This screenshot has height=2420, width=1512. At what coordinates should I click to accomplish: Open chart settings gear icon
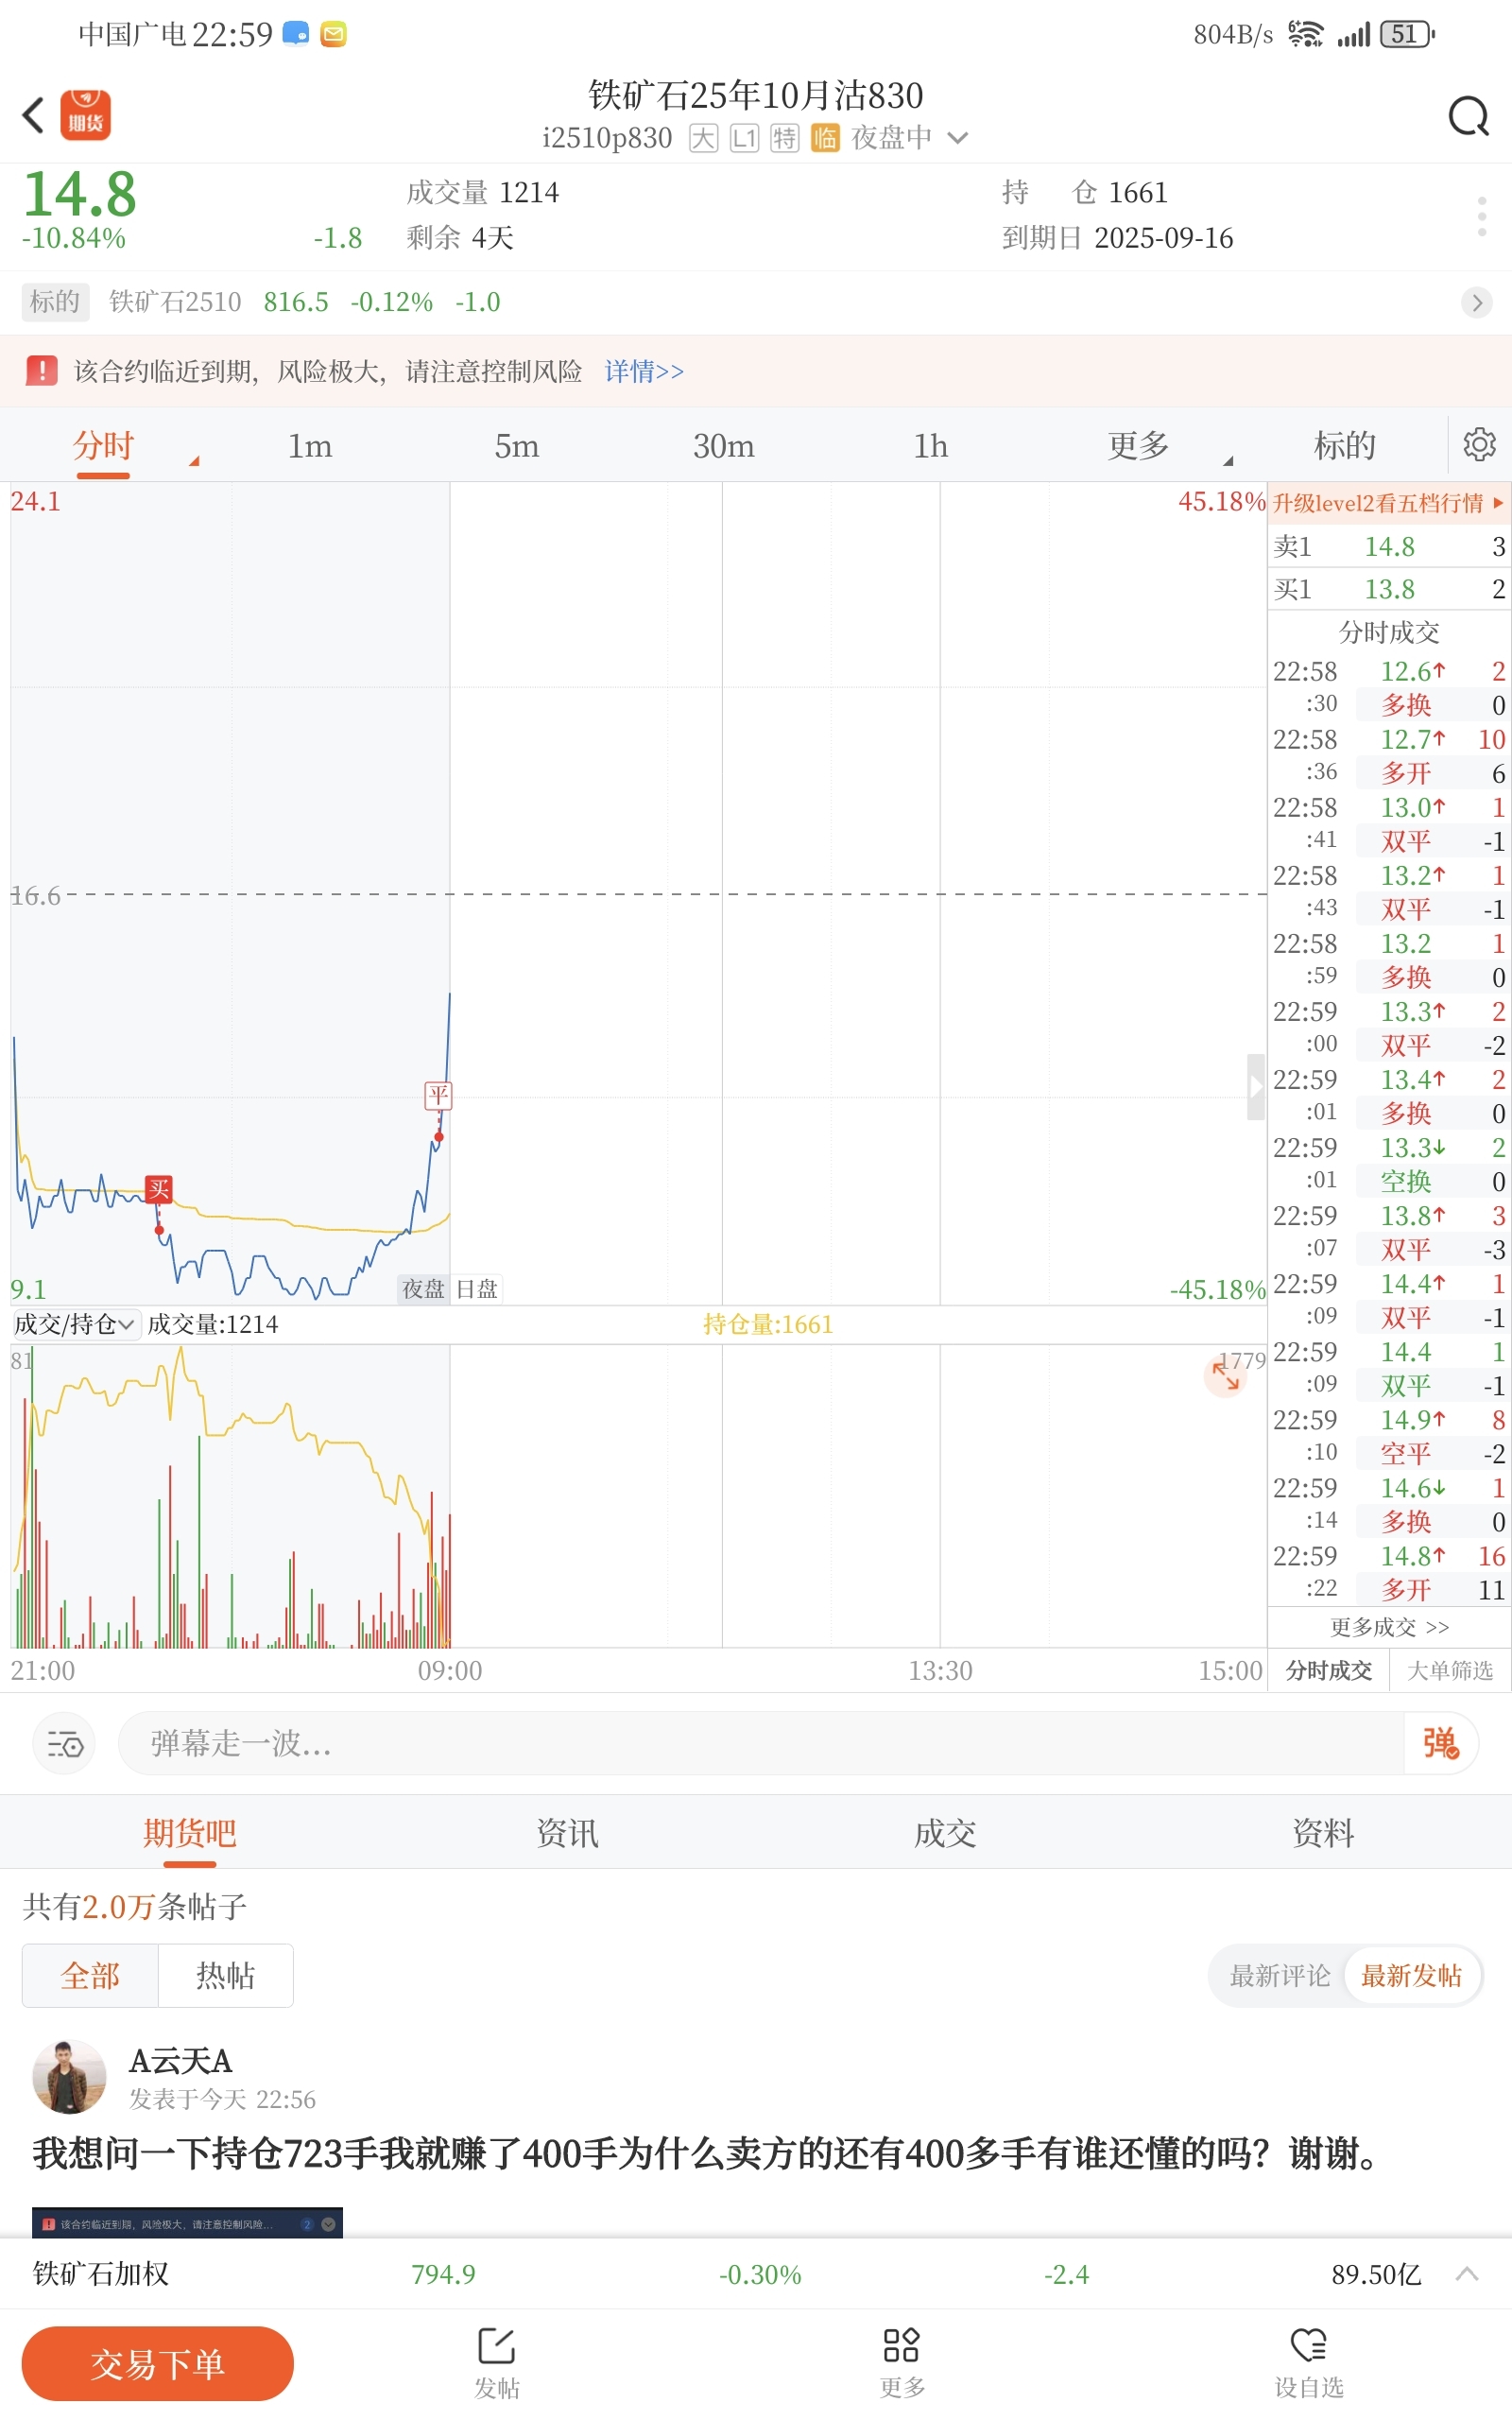pyautogui.click(x=1479, y=444)
